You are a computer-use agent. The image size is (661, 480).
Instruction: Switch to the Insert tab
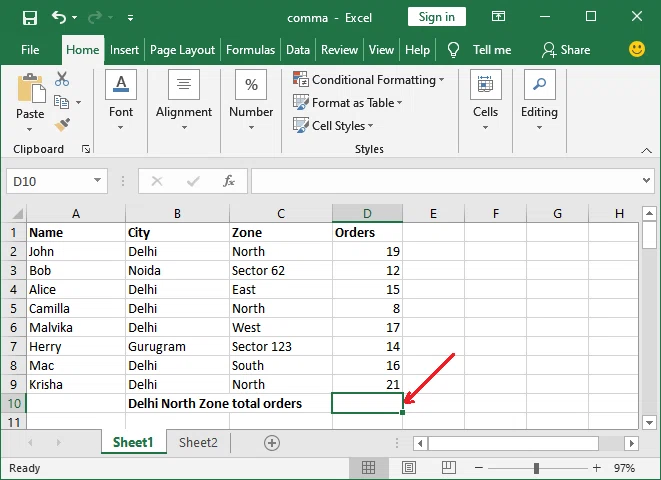click(124, 50)
